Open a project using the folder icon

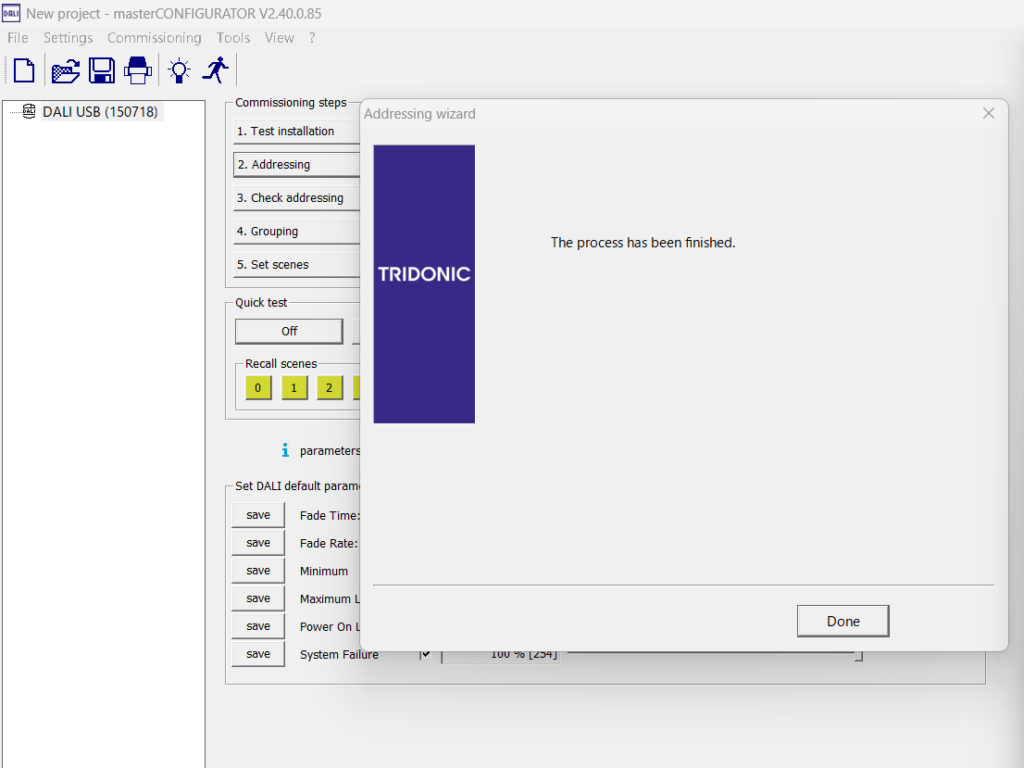point(66,71)
